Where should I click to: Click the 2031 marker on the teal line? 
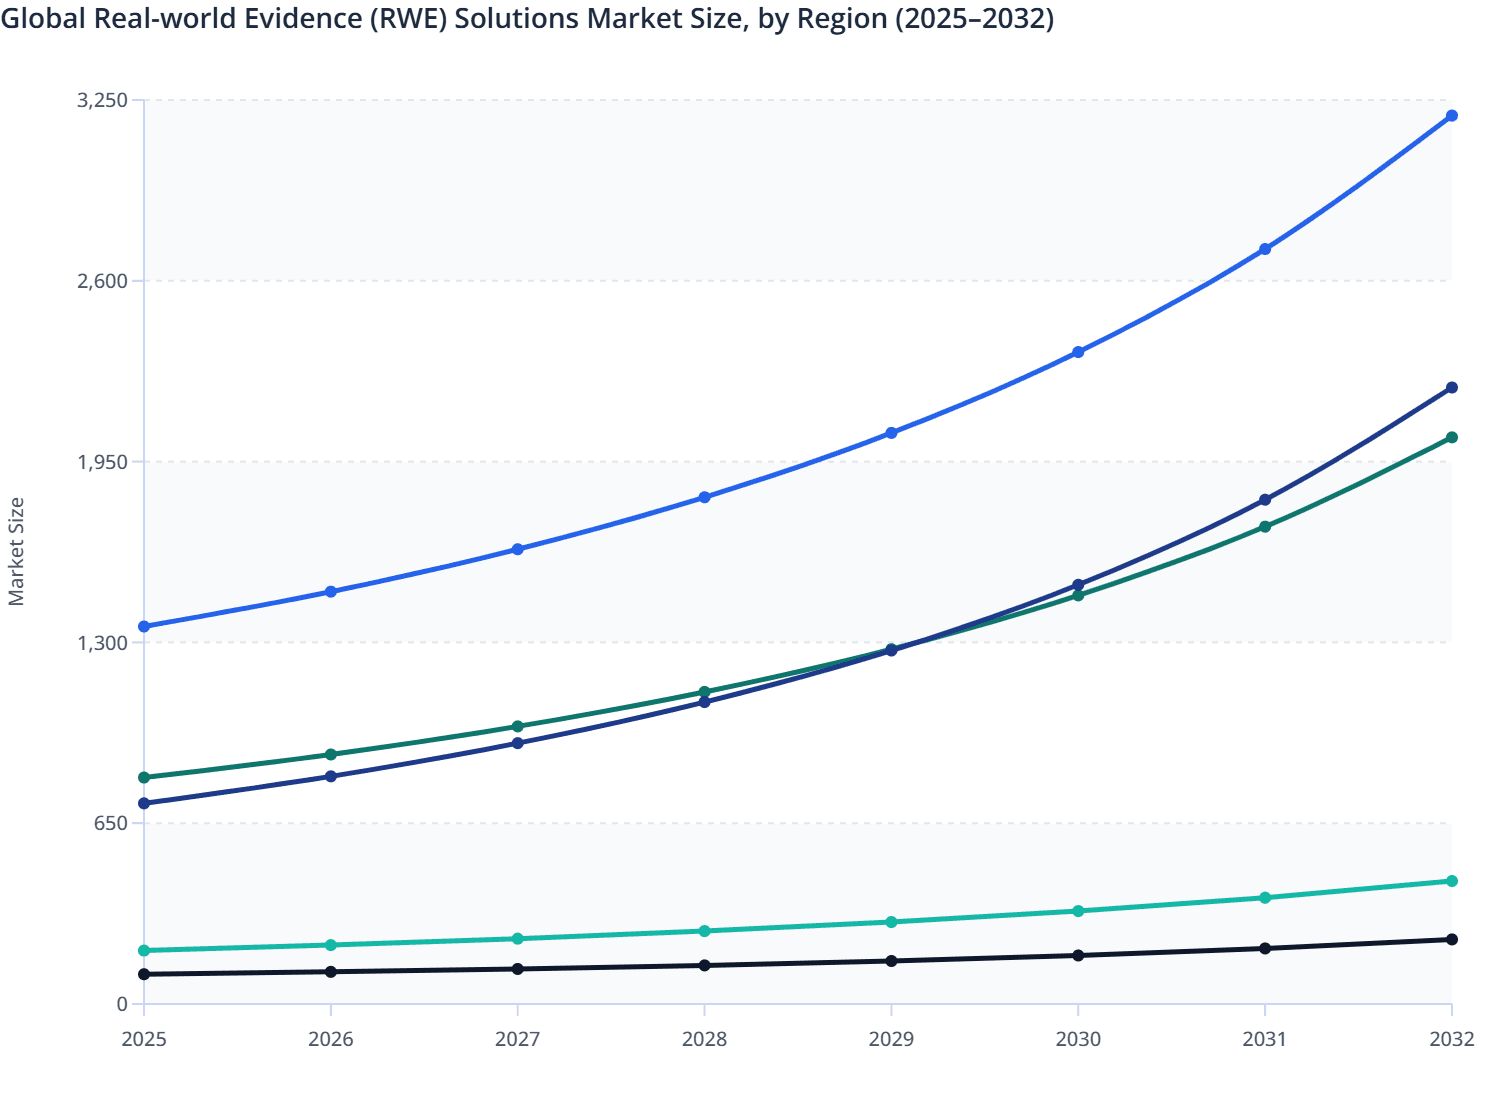[1265, 898]
